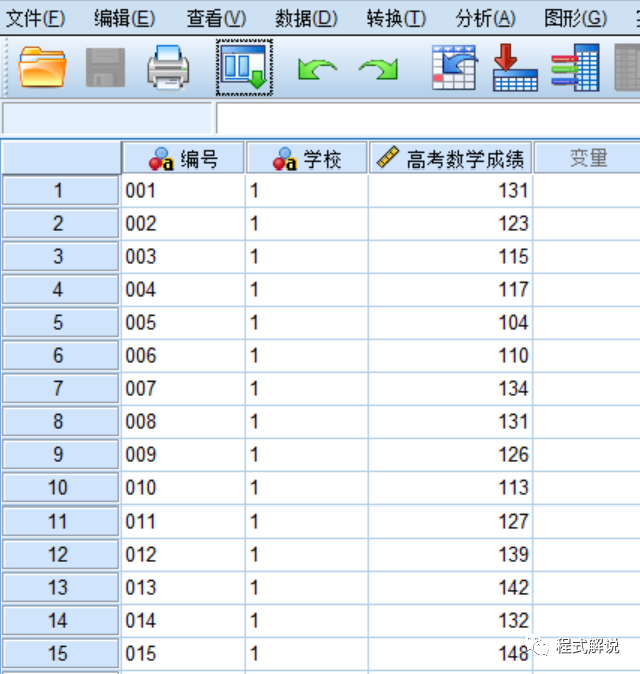Open the 数据(D) menu

tap(306, 18)
